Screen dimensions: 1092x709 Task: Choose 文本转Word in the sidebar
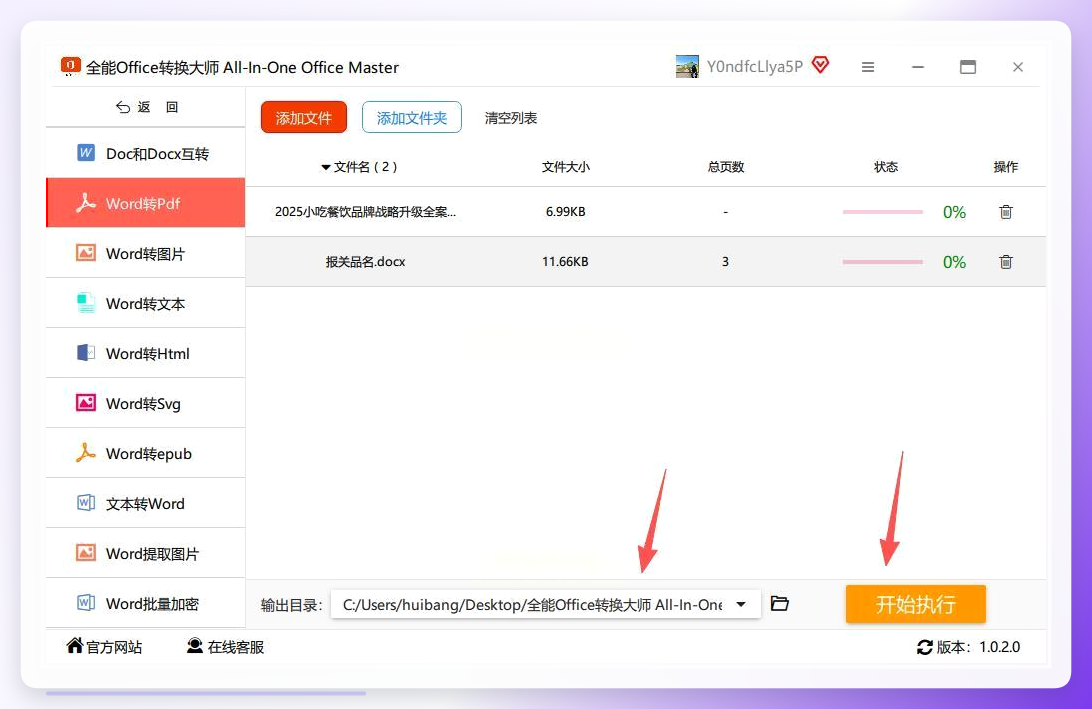click(x=146, y=504)
